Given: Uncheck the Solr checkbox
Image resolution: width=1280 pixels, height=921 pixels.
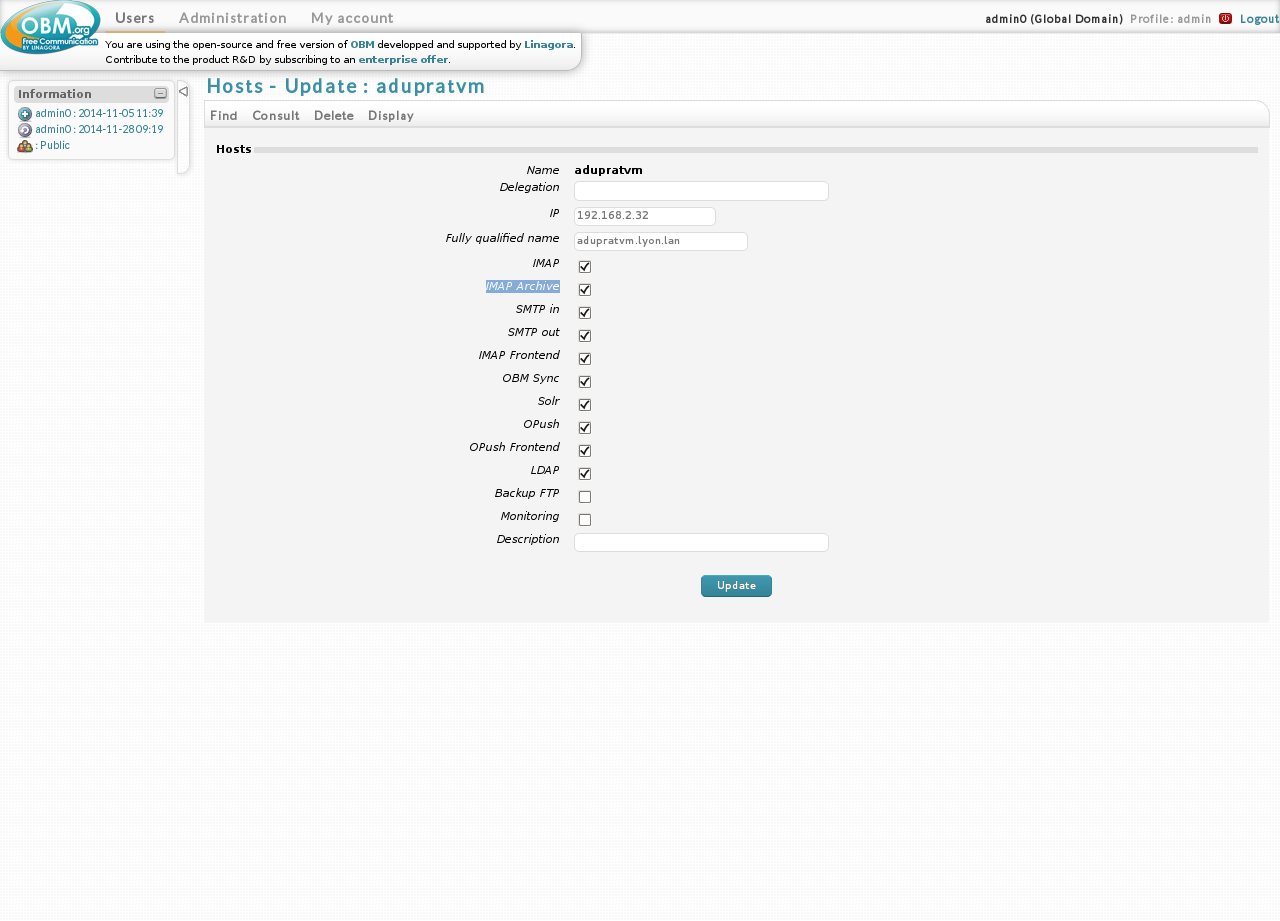Looking at the screenshot, I should point(585,405).
